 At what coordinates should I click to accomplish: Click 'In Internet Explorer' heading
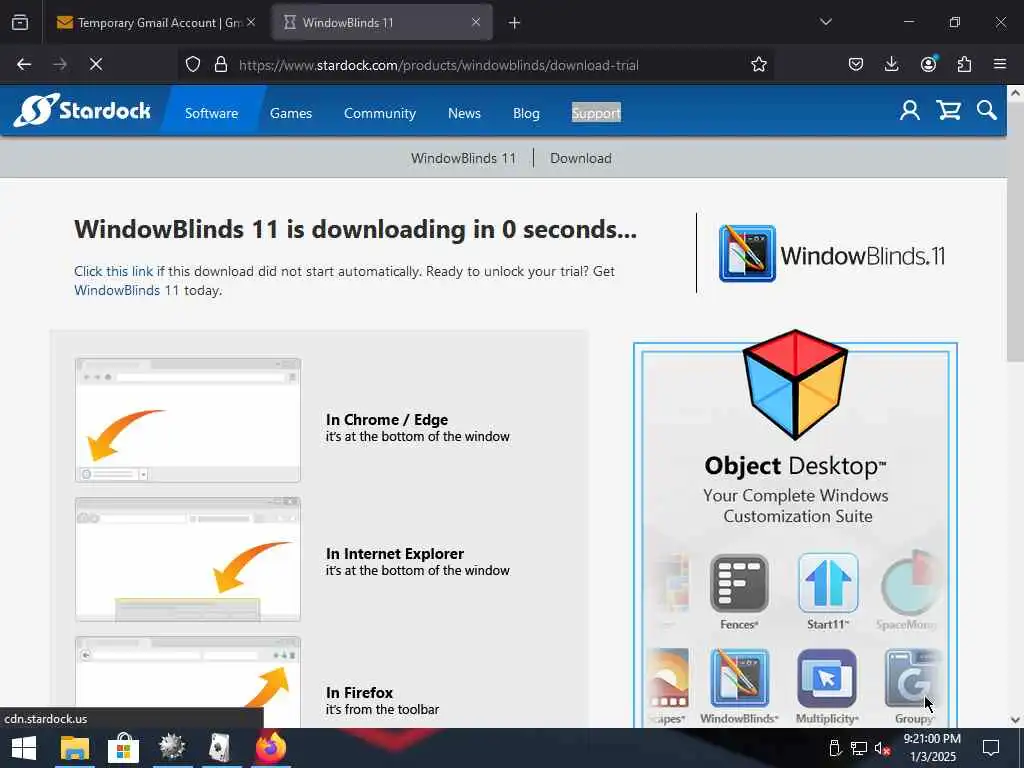click(394, 553)
